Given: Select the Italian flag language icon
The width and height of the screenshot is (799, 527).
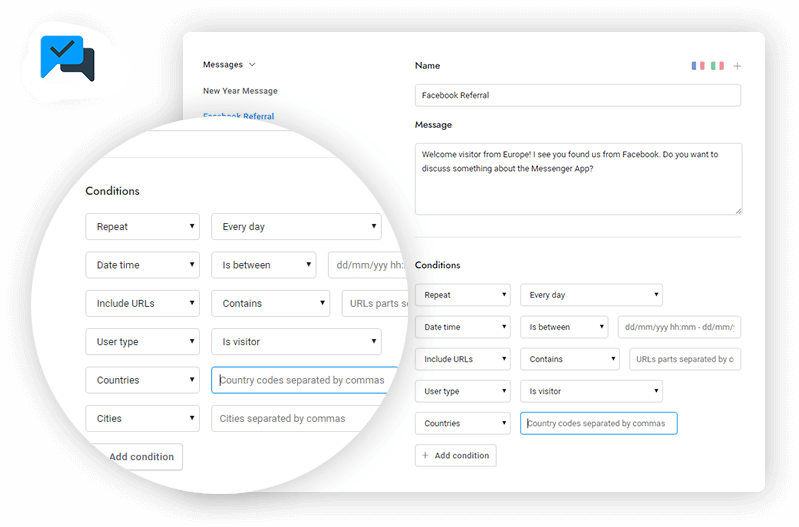Looking at the screenshot, I should pyautogui.click(x=717, y=66).
